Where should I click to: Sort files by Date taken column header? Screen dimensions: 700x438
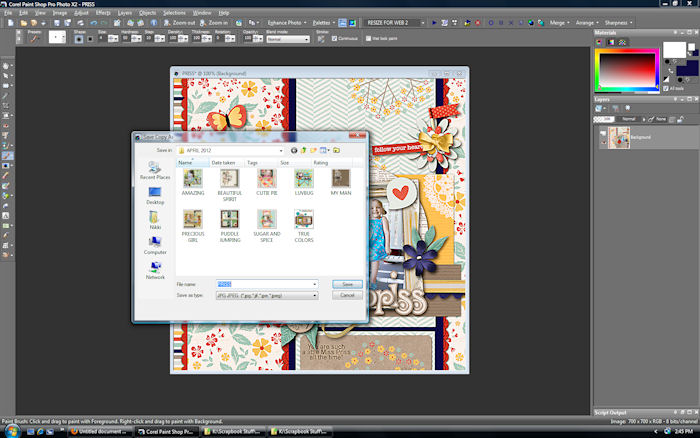coord(227,163)
